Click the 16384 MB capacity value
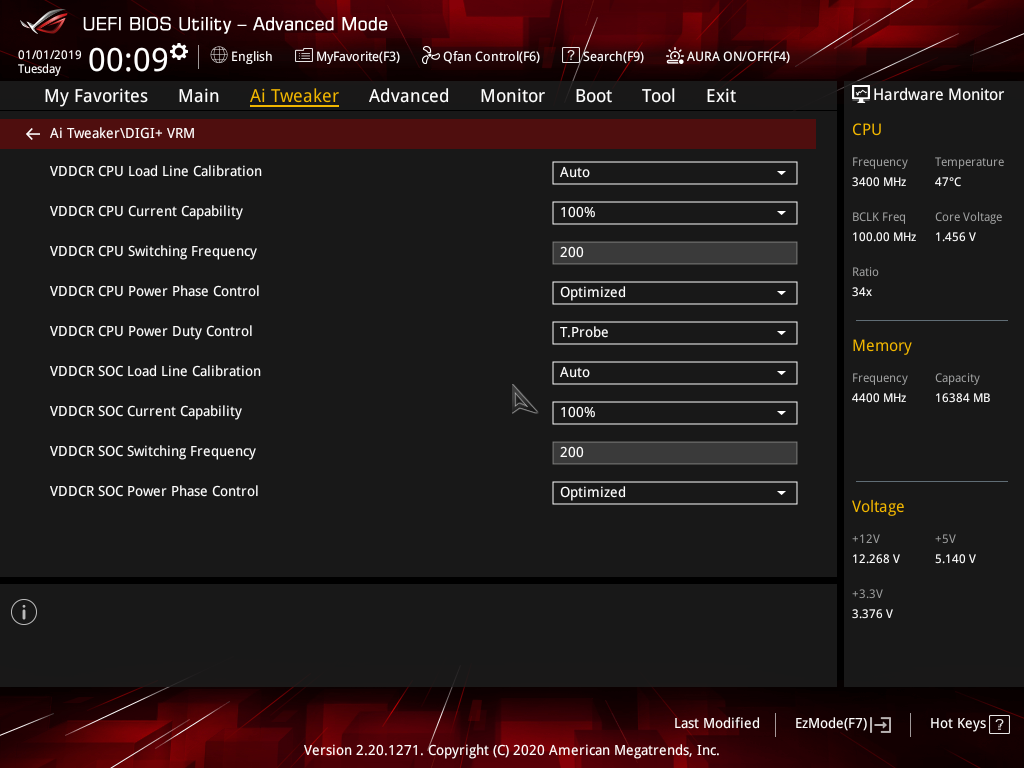 tap(963, 398)
